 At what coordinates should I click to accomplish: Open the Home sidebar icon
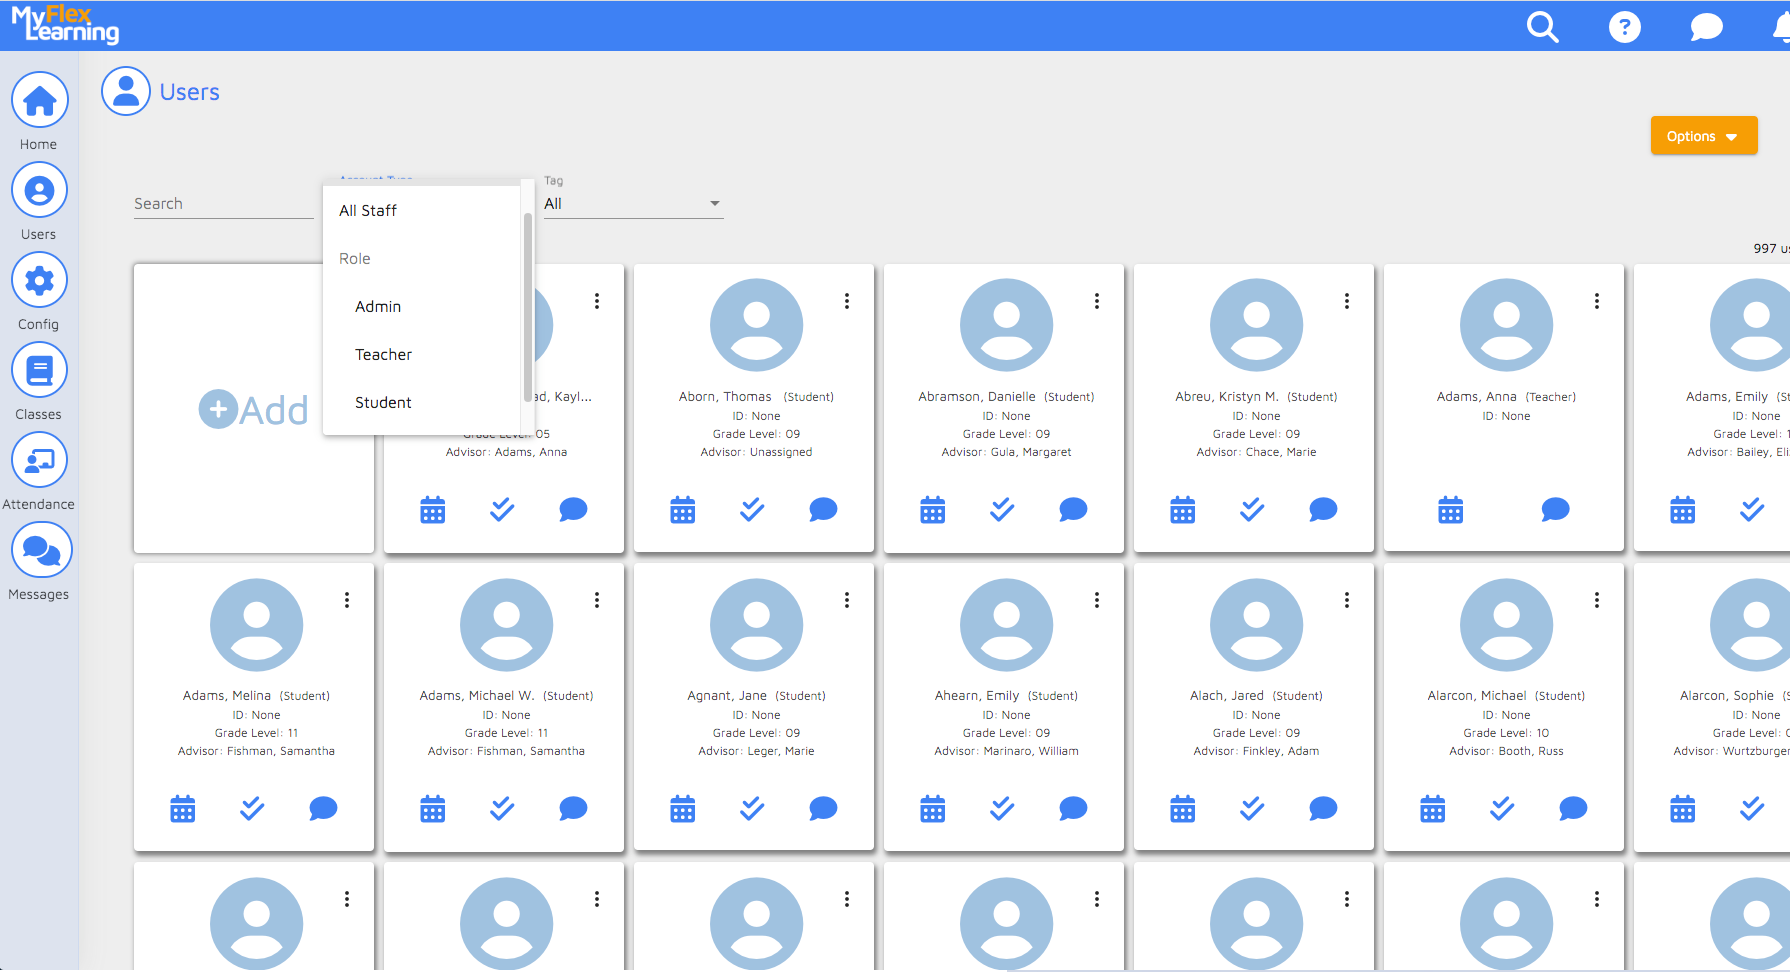(39, 100)
